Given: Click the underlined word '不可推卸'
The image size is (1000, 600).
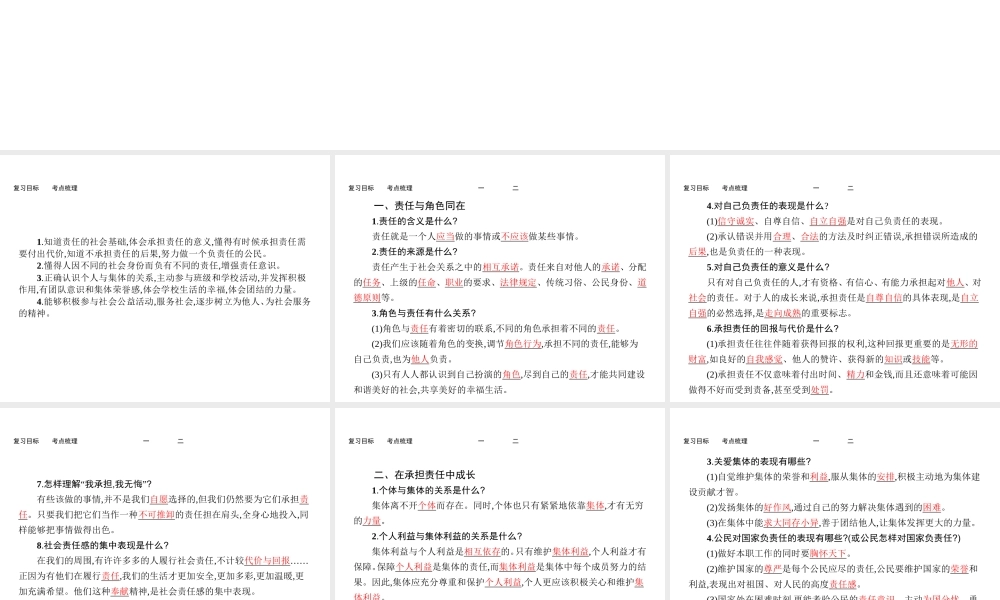Looking at the screenshot, I should pos(156,515).
